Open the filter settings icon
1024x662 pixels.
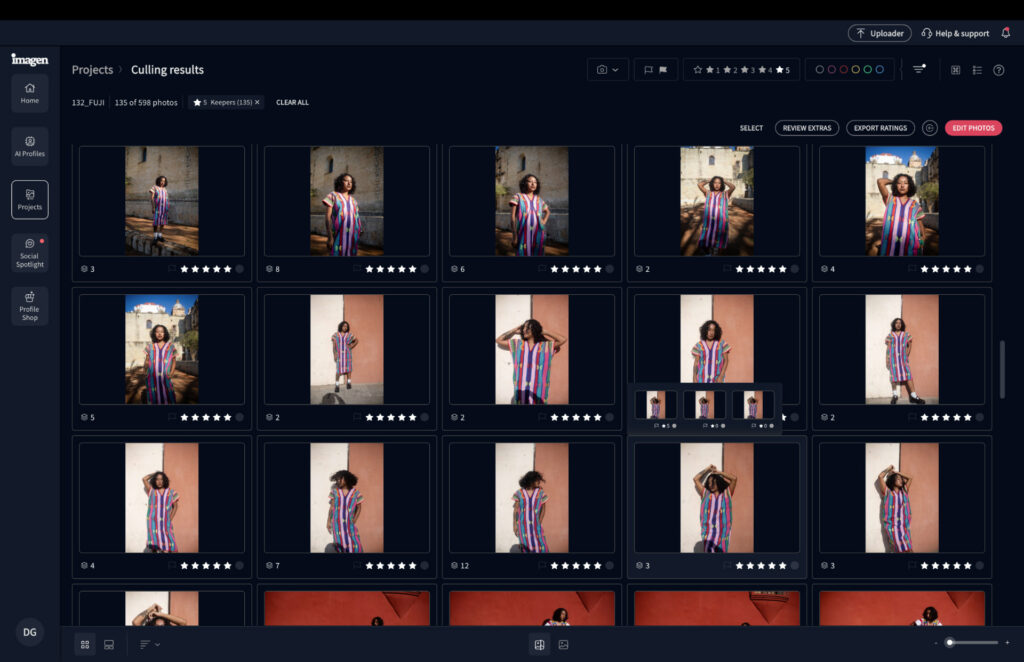tap(919, 70)
